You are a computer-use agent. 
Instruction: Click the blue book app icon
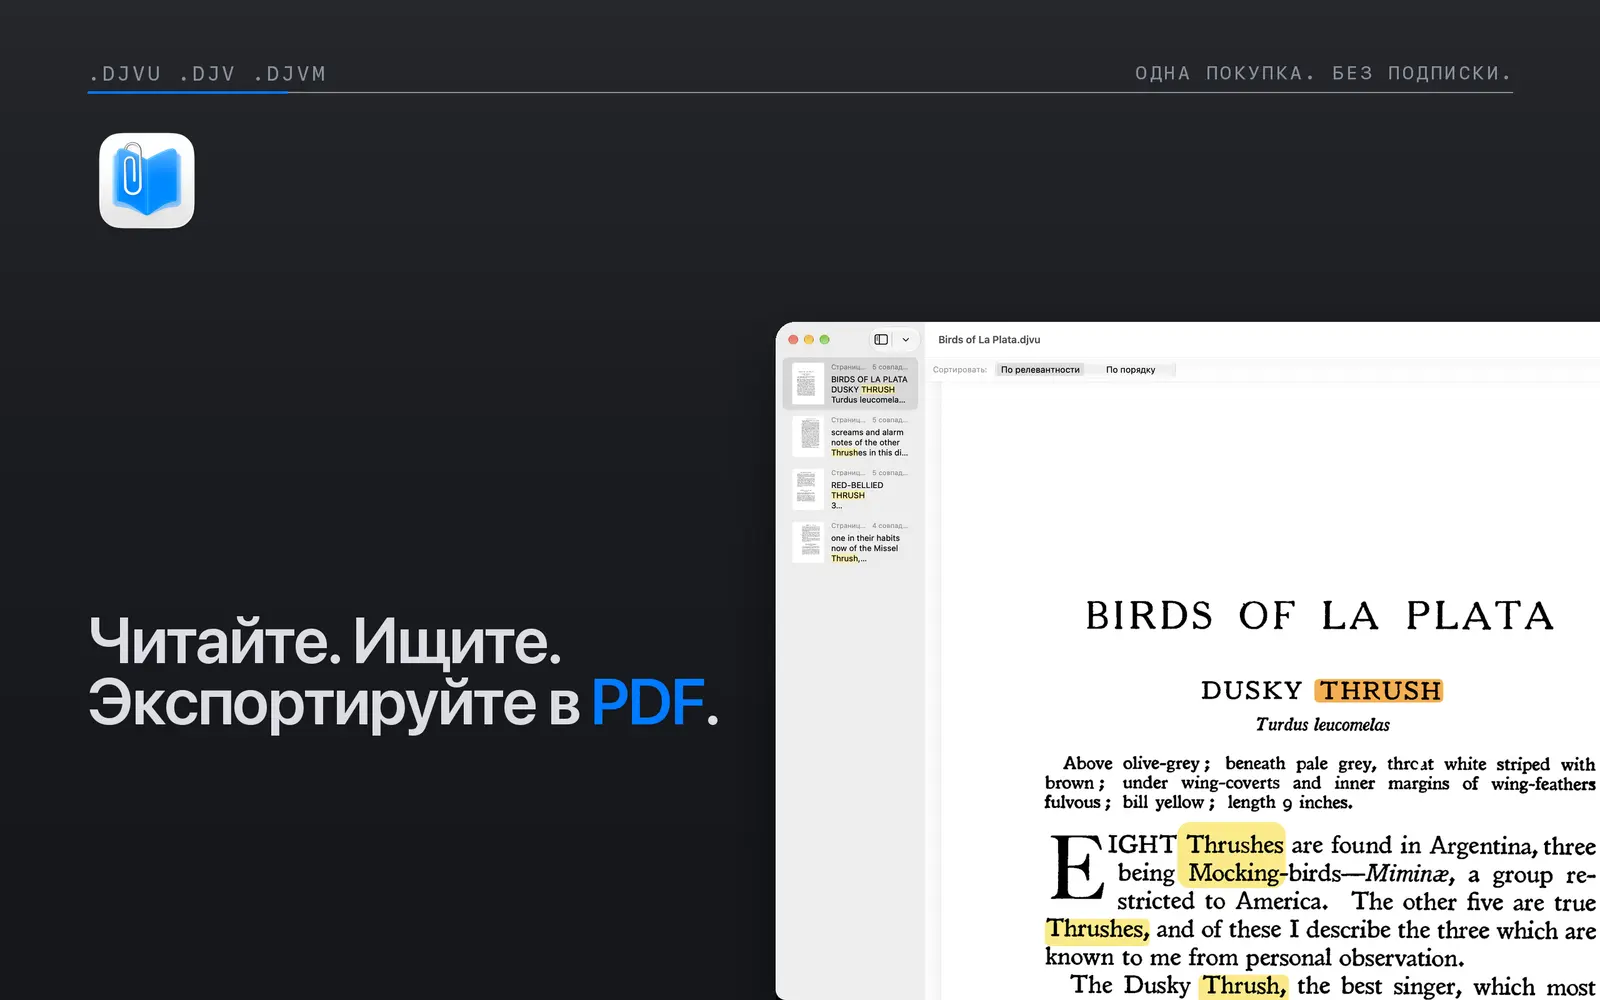[x=147, y=181]
